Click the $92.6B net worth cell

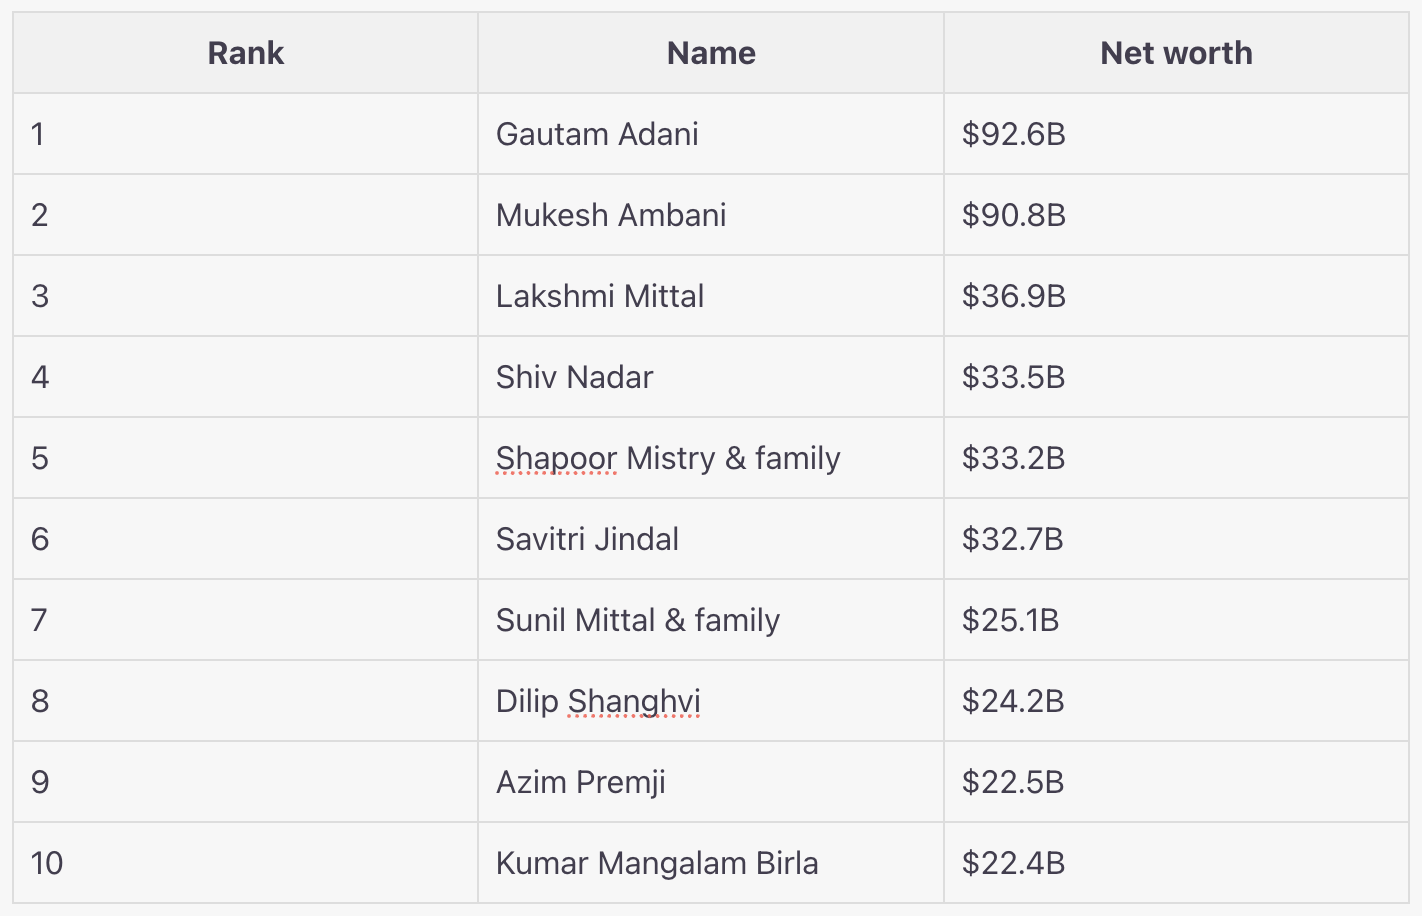click(x=1014, y=134)
